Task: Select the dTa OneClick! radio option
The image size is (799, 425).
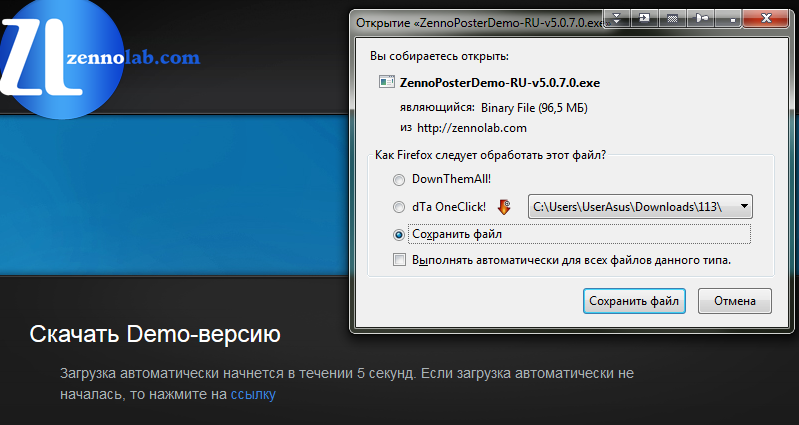Action: (399, 207)
